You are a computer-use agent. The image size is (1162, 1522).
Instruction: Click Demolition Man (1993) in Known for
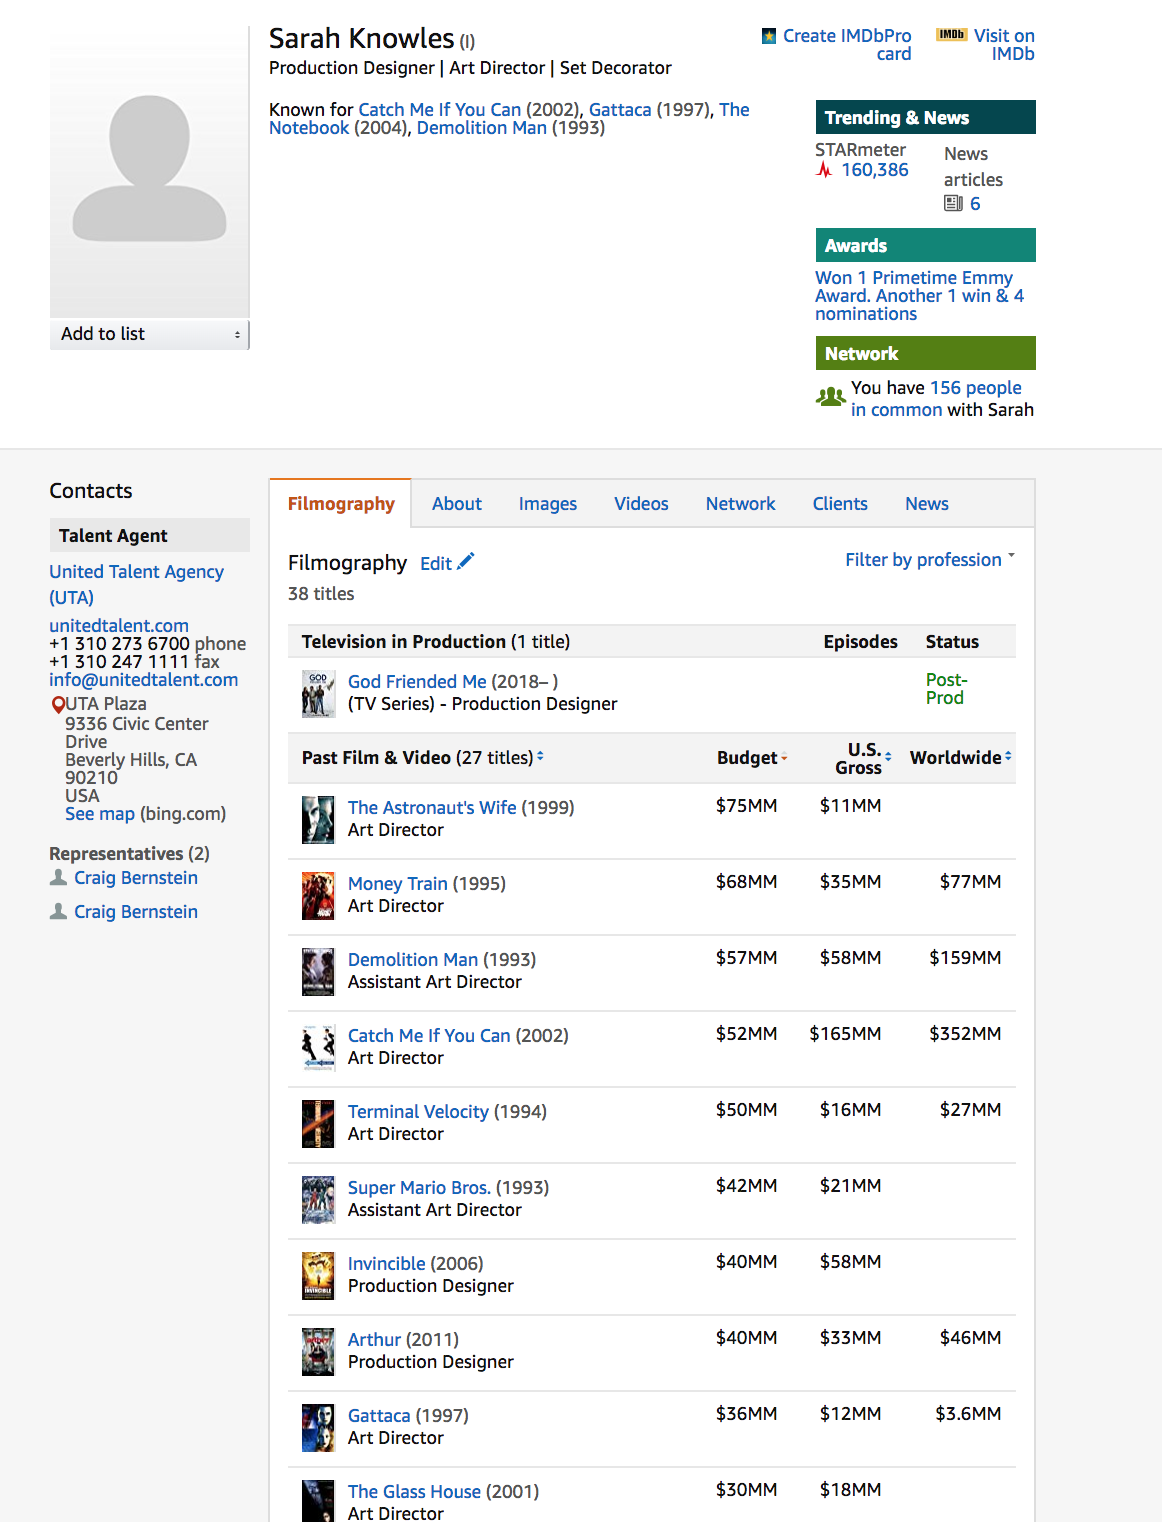pos(482,128)
